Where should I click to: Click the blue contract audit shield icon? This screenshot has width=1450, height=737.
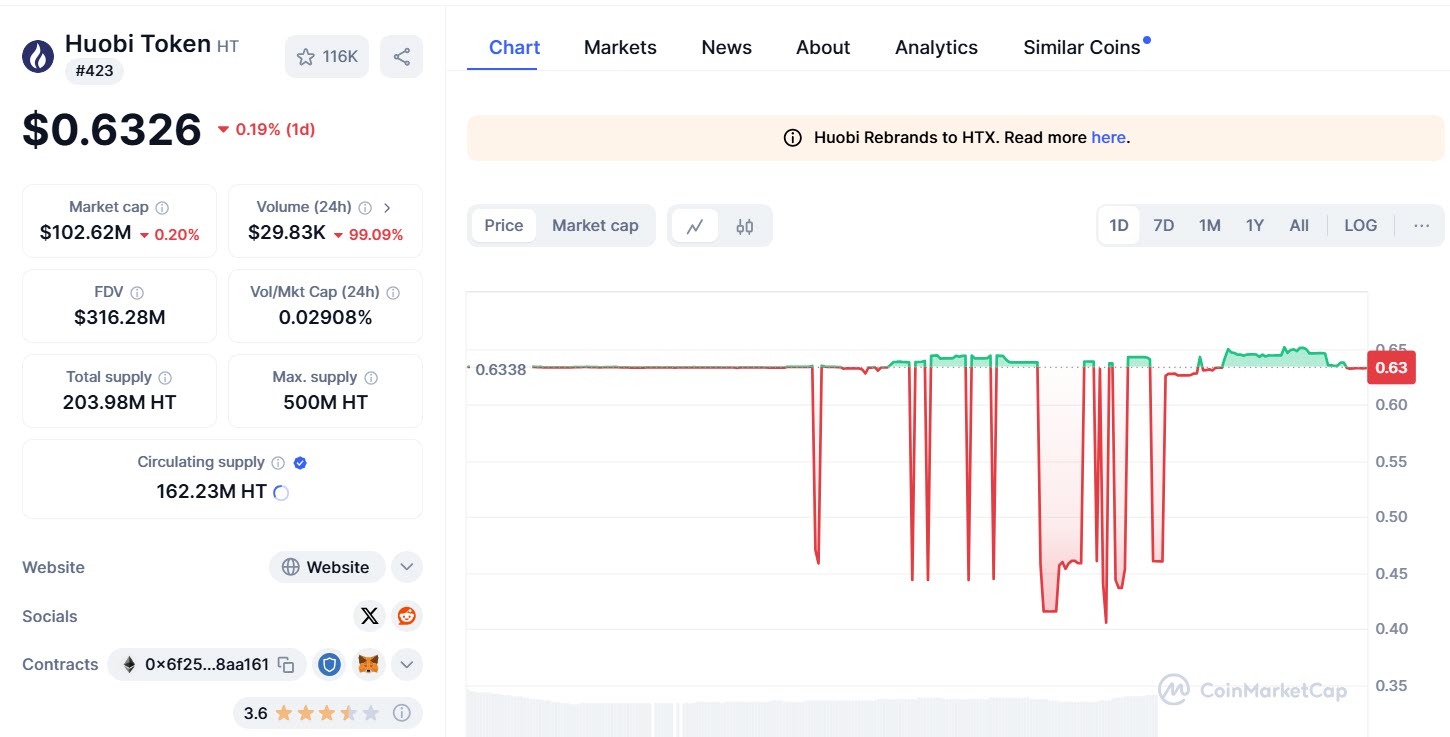(329, 664)
